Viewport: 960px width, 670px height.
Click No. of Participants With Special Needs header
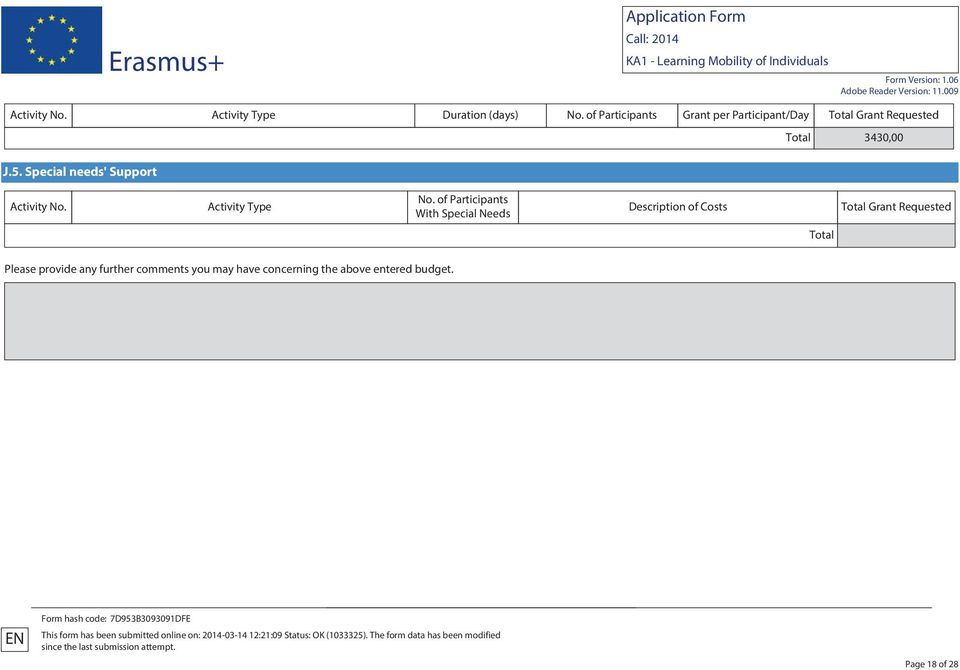tap(463, 207)
